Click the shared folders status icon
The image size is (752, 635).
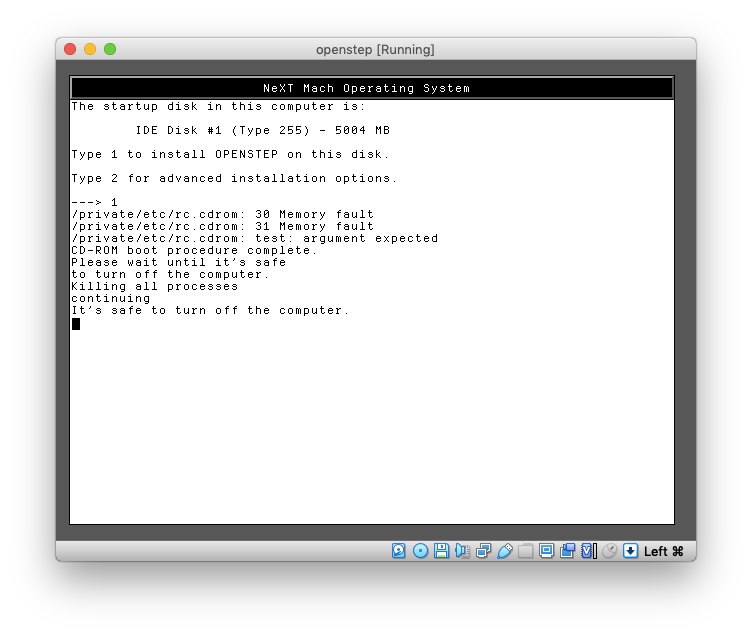[525, 551]
